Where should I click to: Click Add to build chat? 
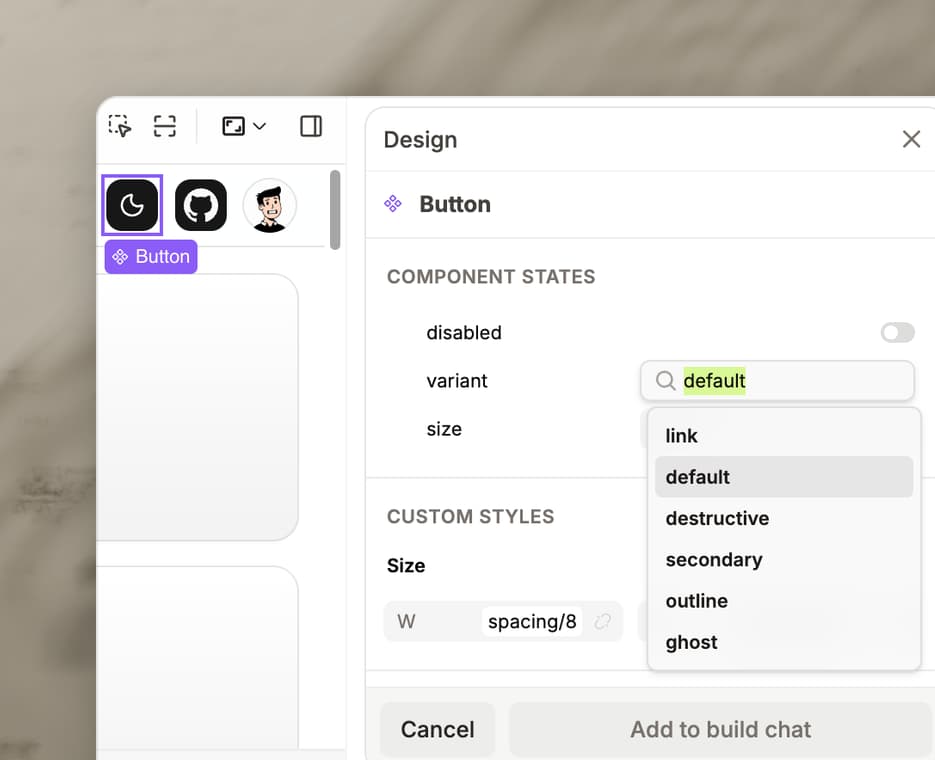720,729
